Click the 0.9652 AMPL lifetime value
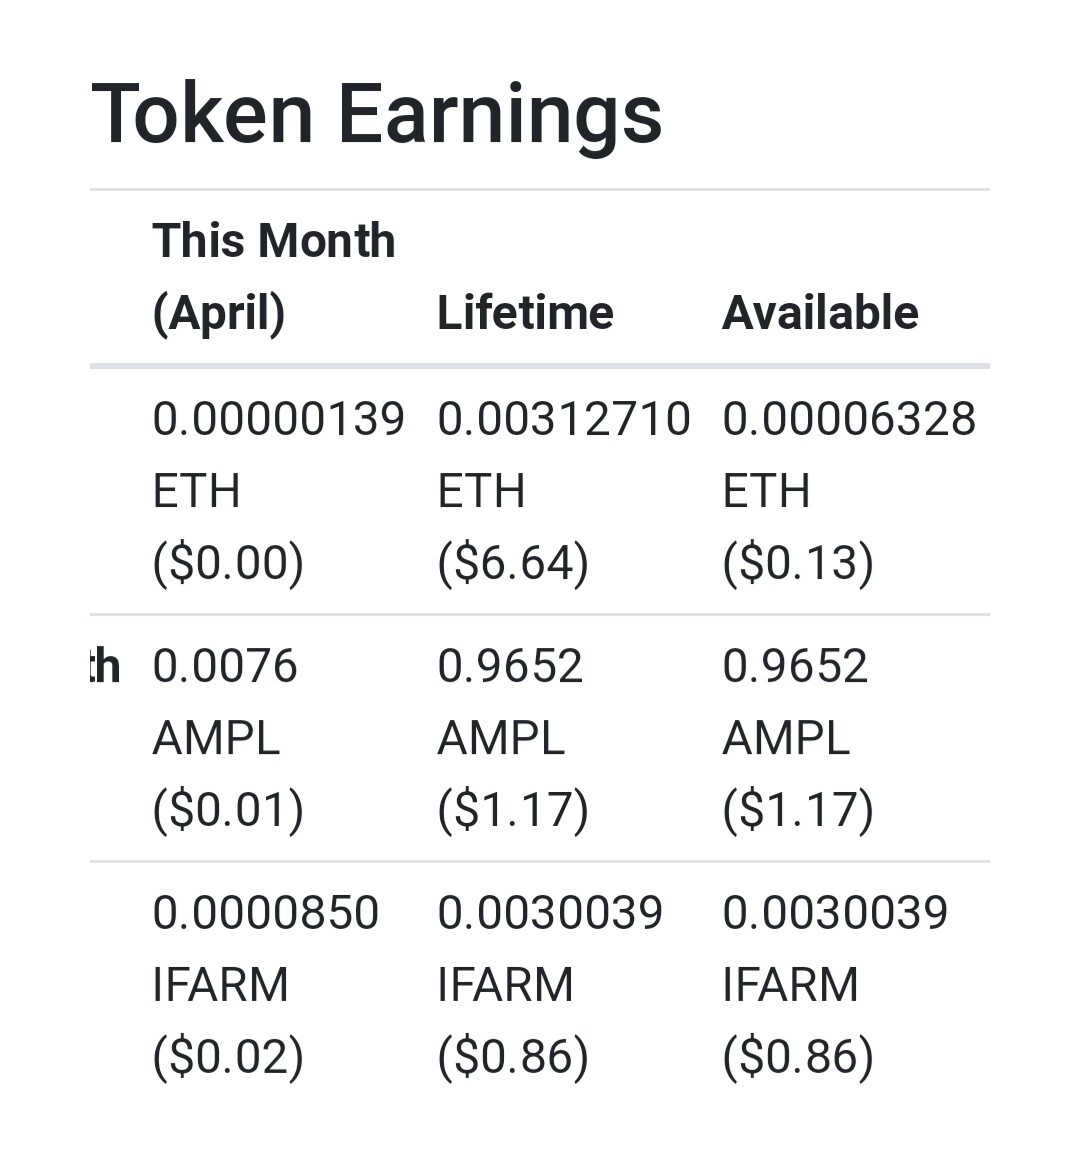Image resolution: width=1080 pixels, height=1150 pixels. point(510,702)
